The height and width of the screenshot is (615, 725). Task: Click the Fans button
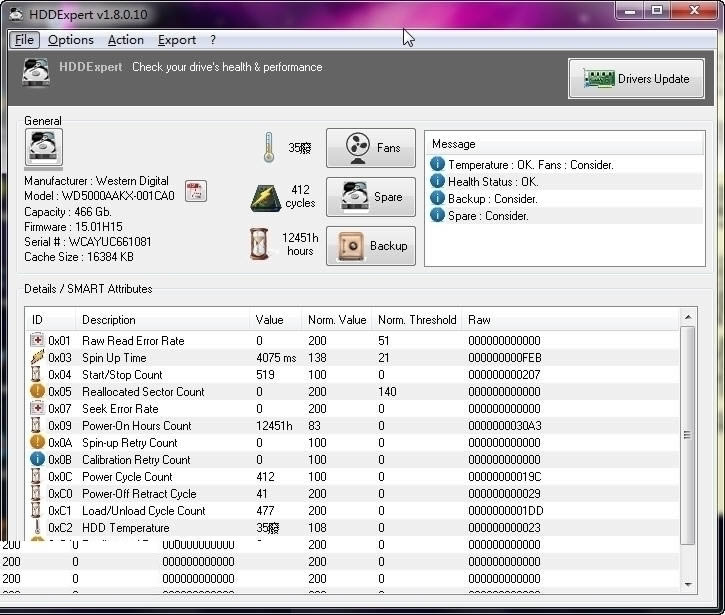[371, 148]
